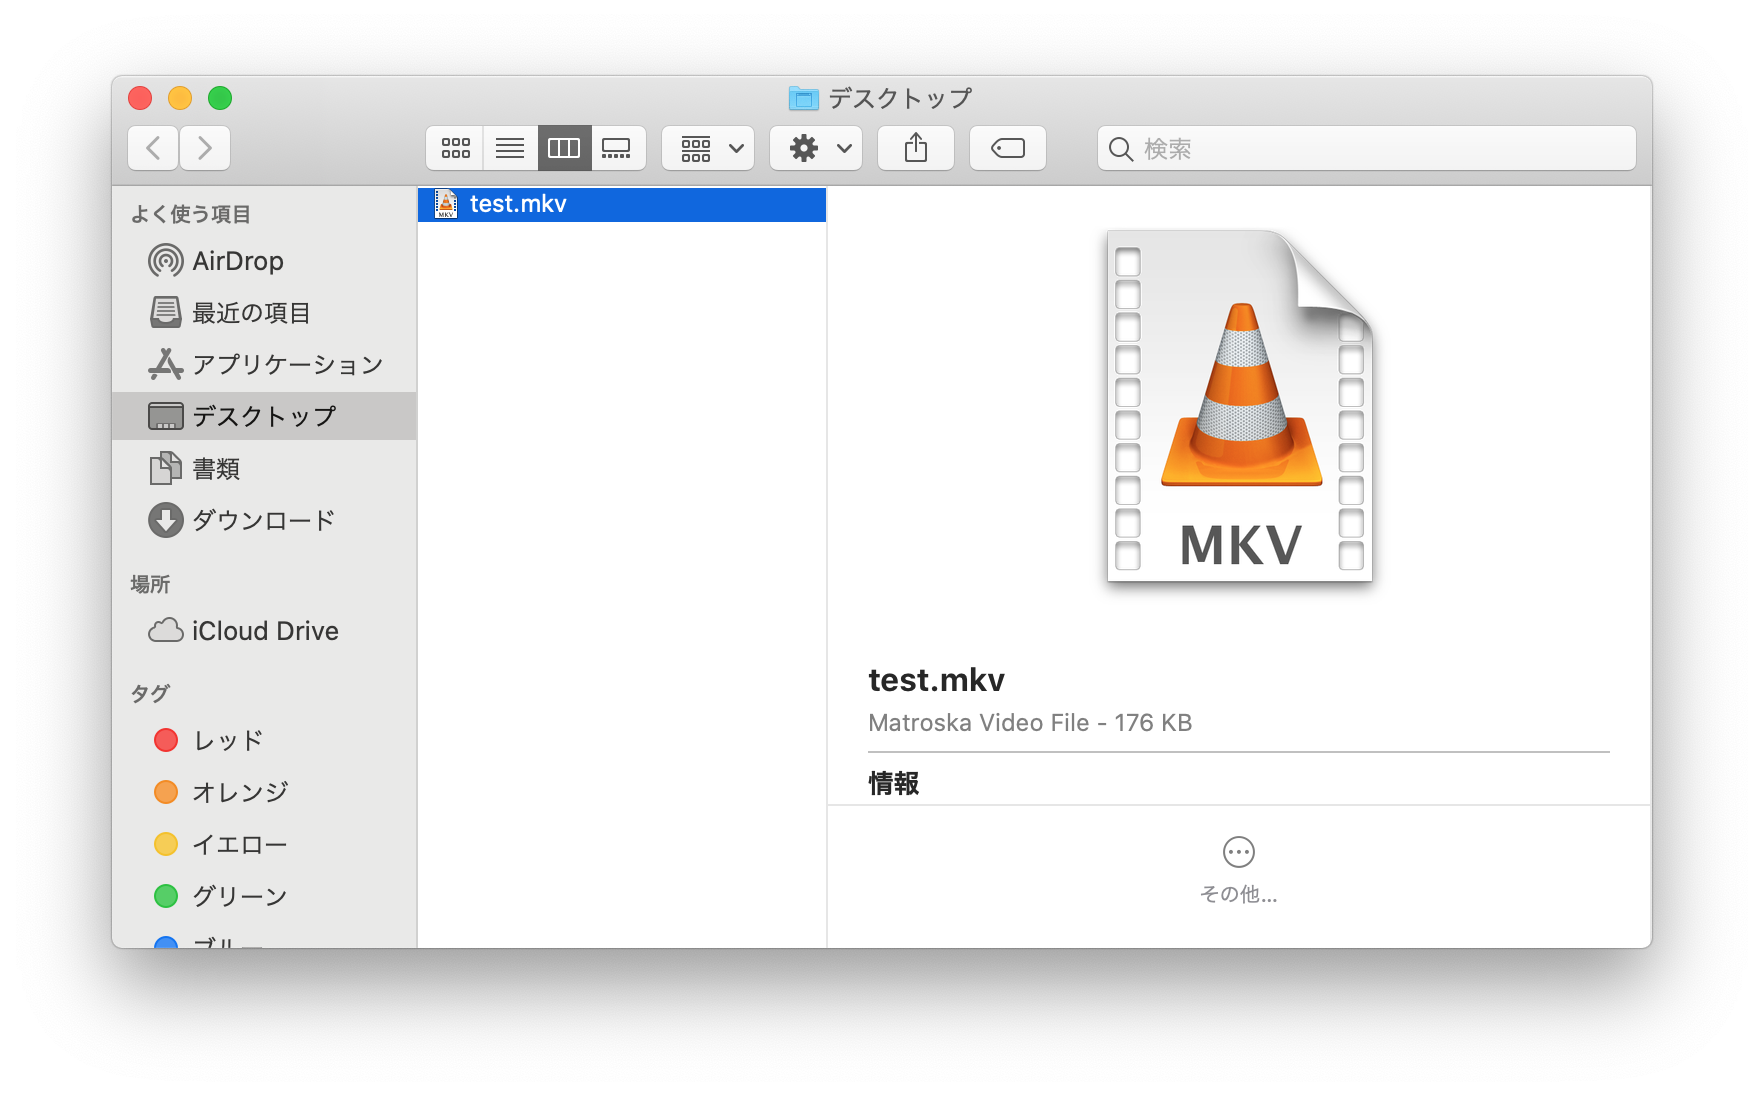Click the Downloads arrow circle icon

tap(165, 520)
